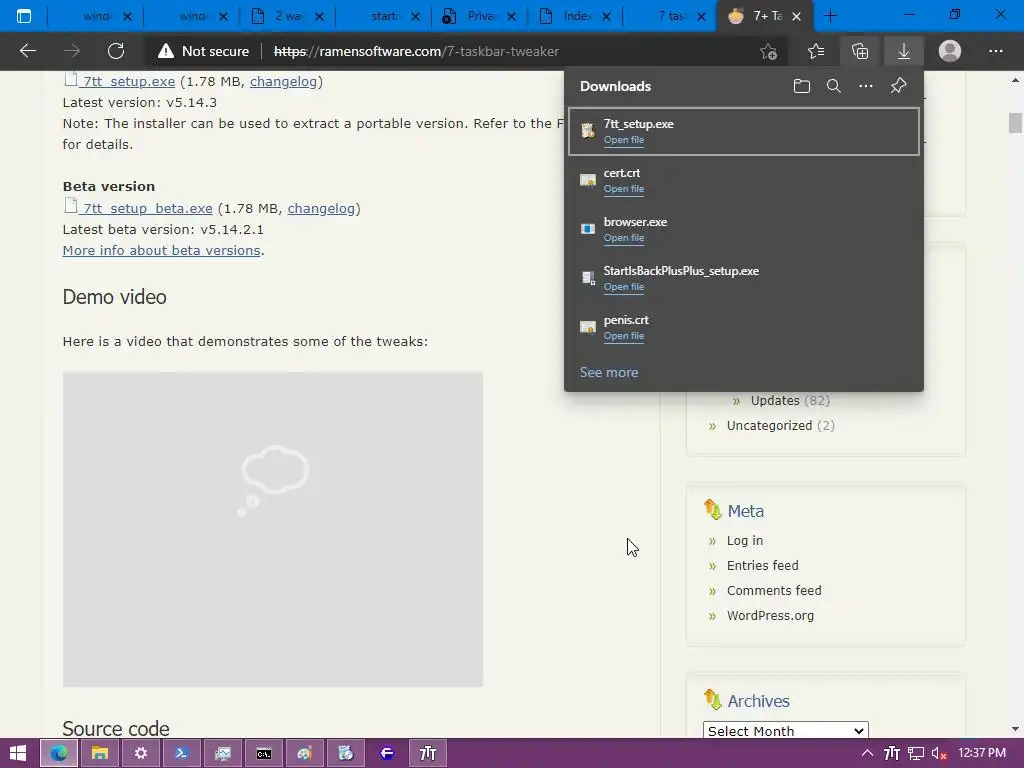1024x768 pixels.
Task: Open the Select Month archives dropdown
Action: click(786, 731)
